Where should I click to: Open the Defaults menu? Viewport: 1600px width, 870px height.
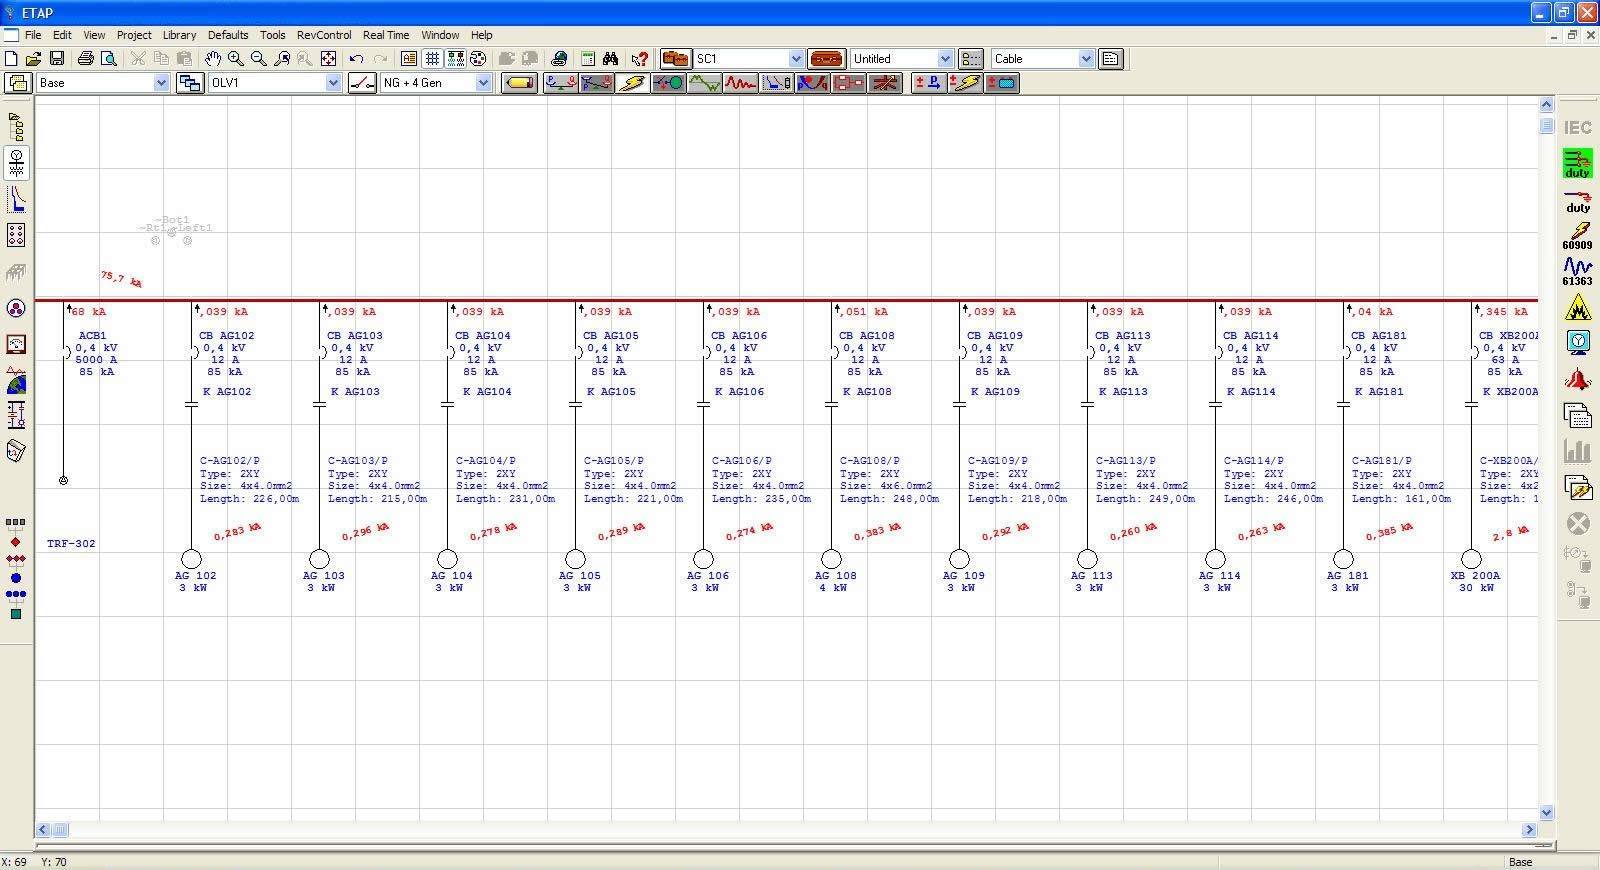[228, 35]
